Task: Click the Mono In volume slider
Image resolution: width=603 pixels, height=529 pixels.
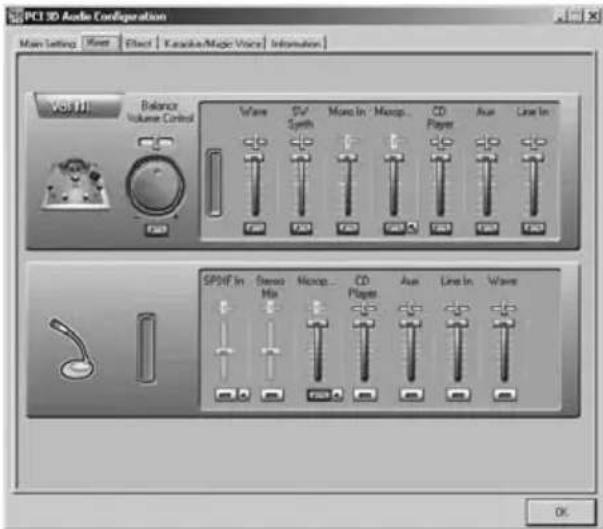Action: [348, 185]
